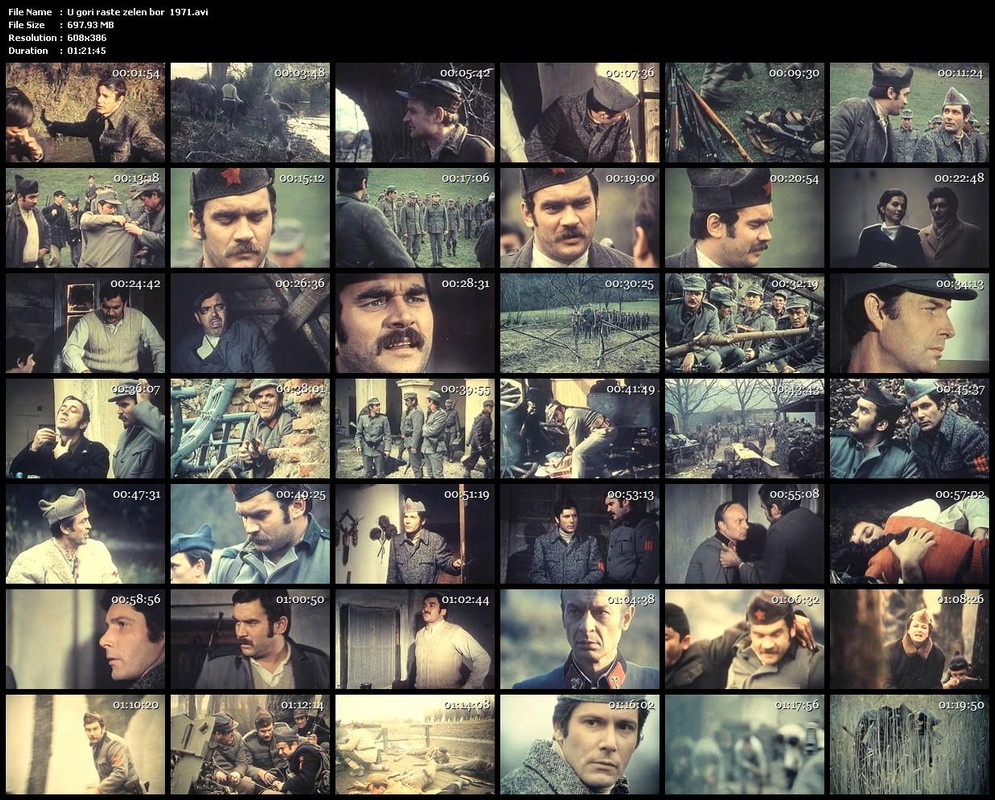Viewport: 995px width, 800px height.
Task: Open the thumbnail labeled 00:41:49
Action: point(579,428)
